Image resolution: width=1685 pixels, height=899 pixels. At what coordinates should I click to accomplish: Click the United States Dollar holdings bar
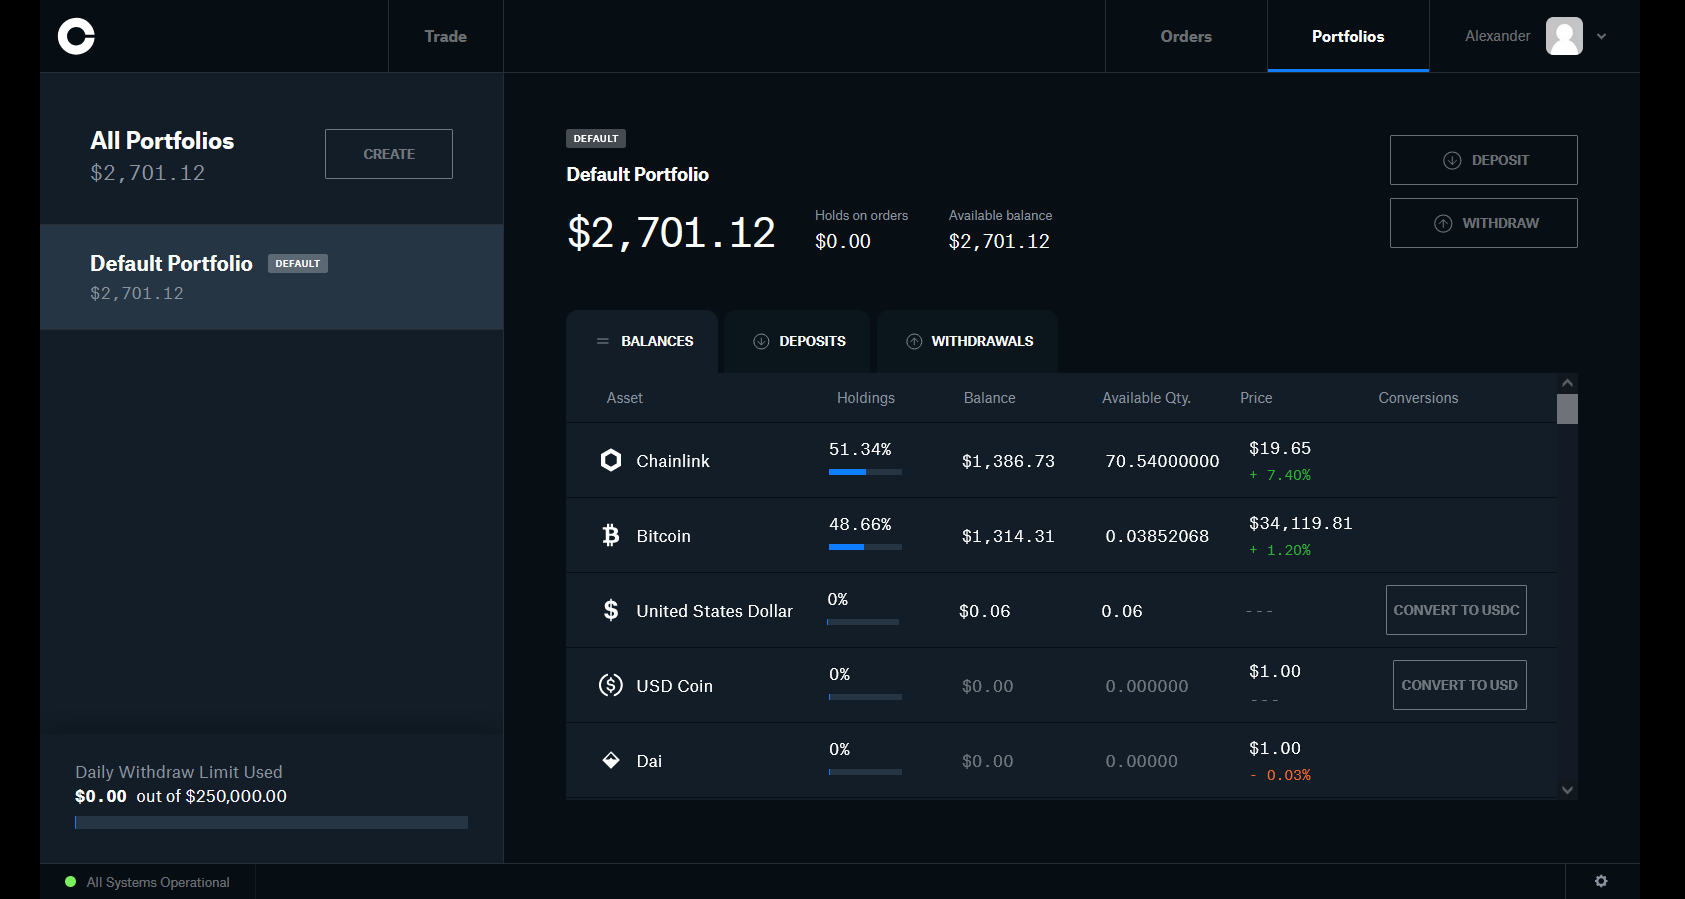click(863, 622)
